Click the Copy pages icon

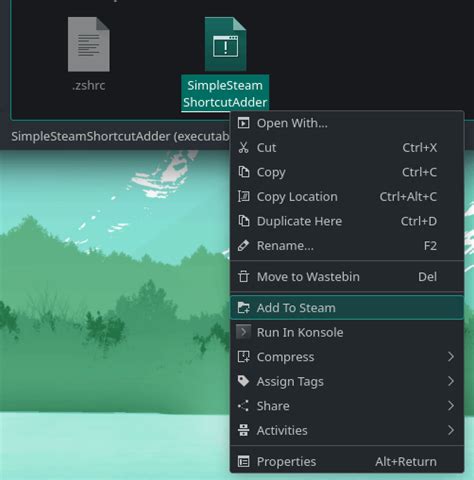(243, 172)
